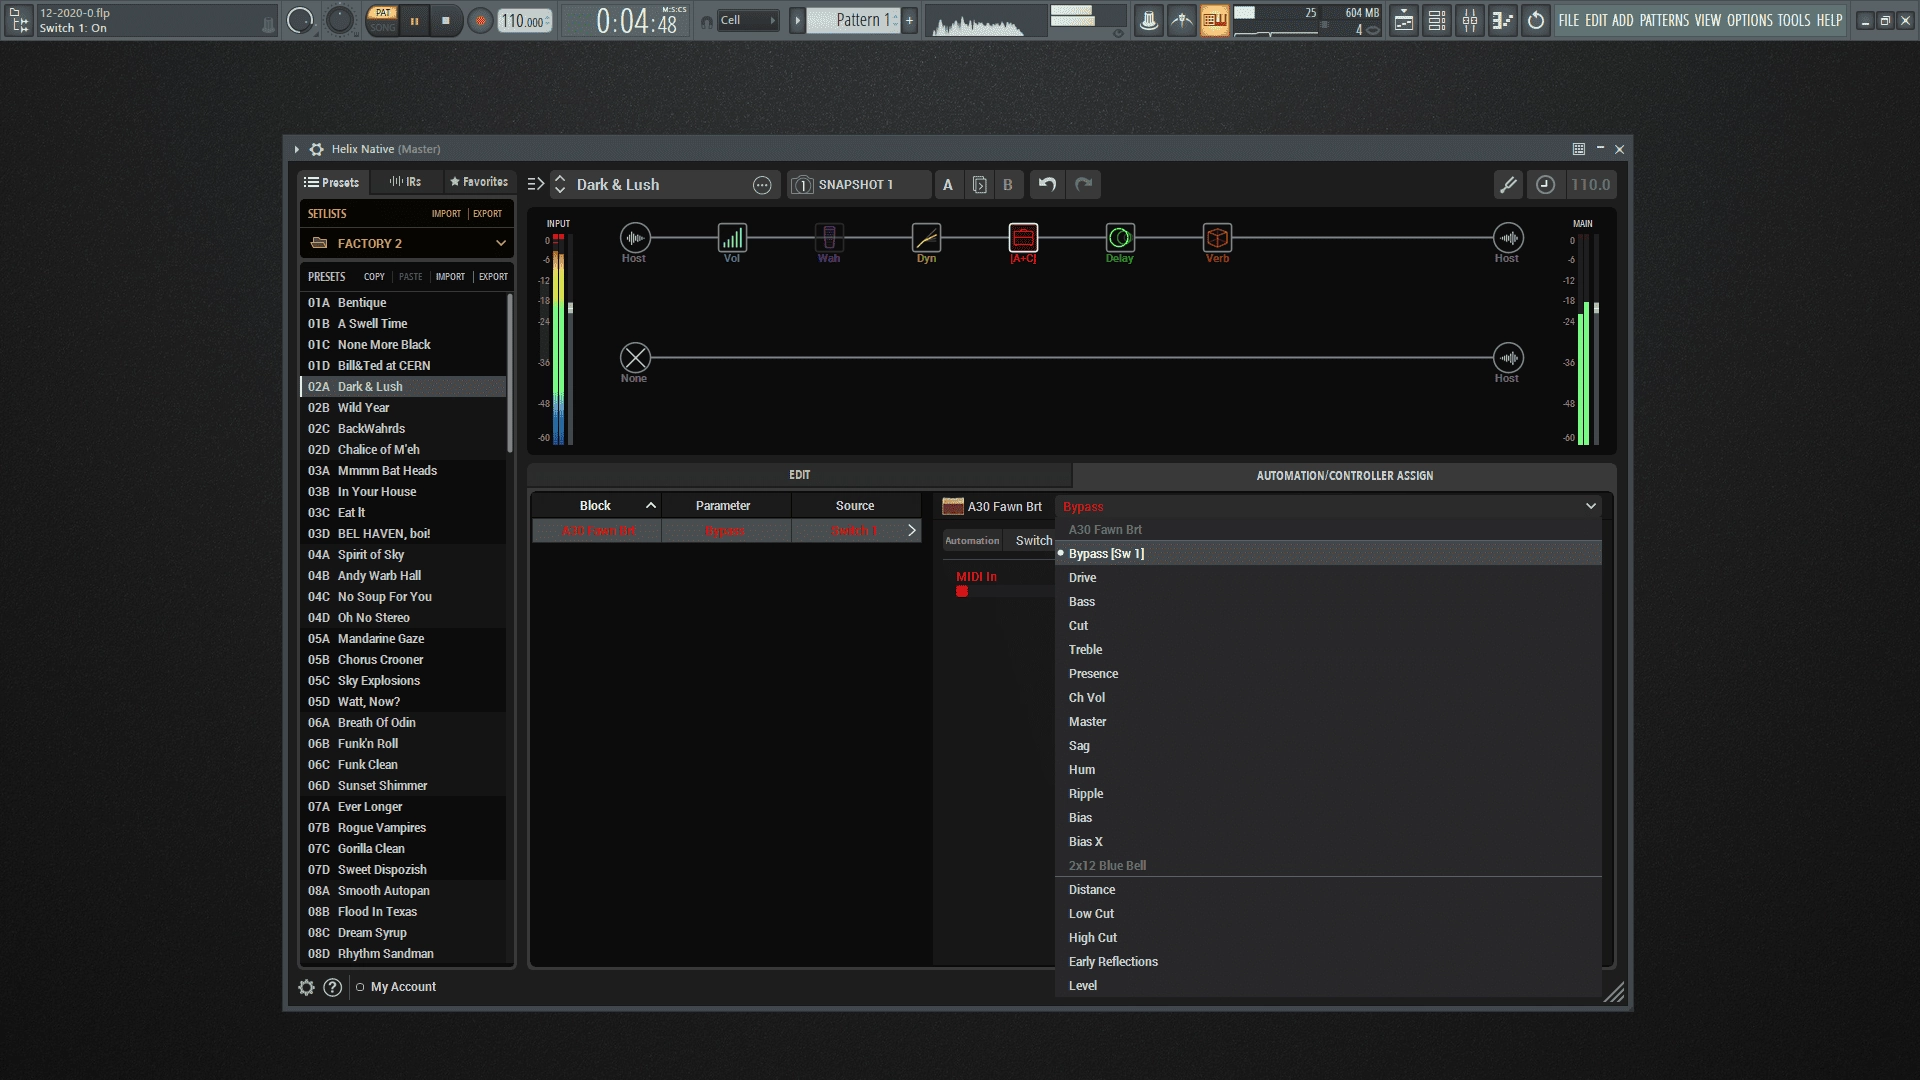Expand the Helix Native plugin menu arrow
The width and height of the screenshot is (1920, 1080).
click(297, 149)
